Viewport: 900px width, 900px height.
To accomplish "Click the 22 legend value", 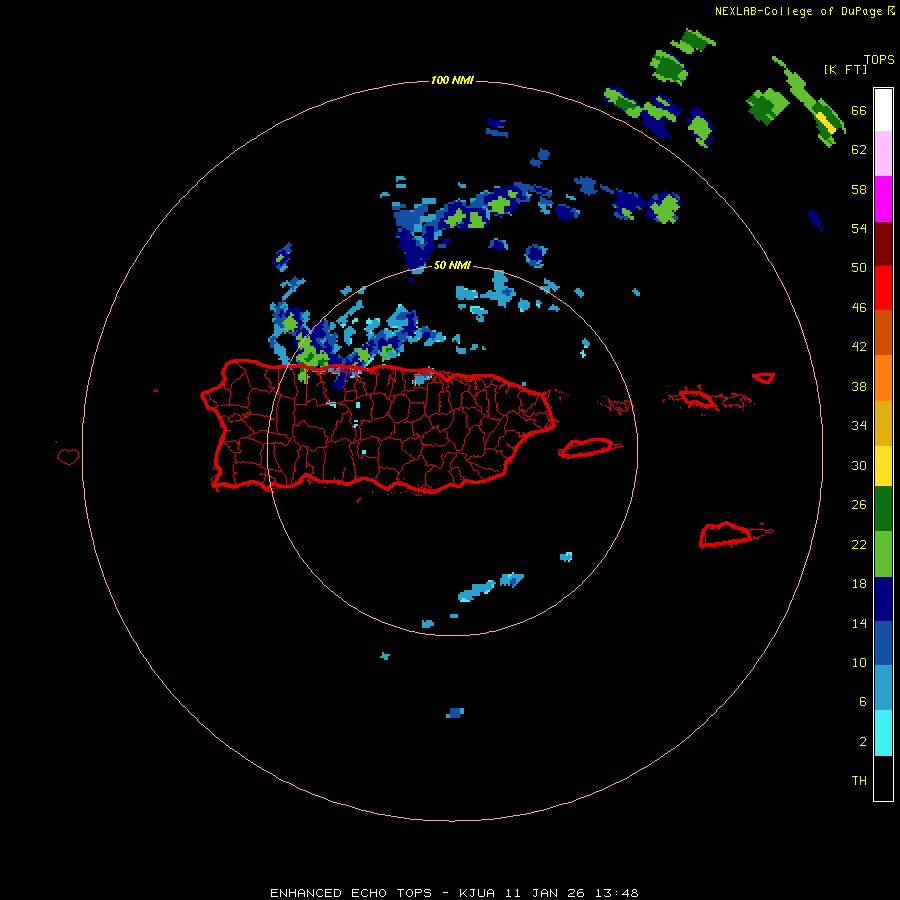I will point(859,544).
